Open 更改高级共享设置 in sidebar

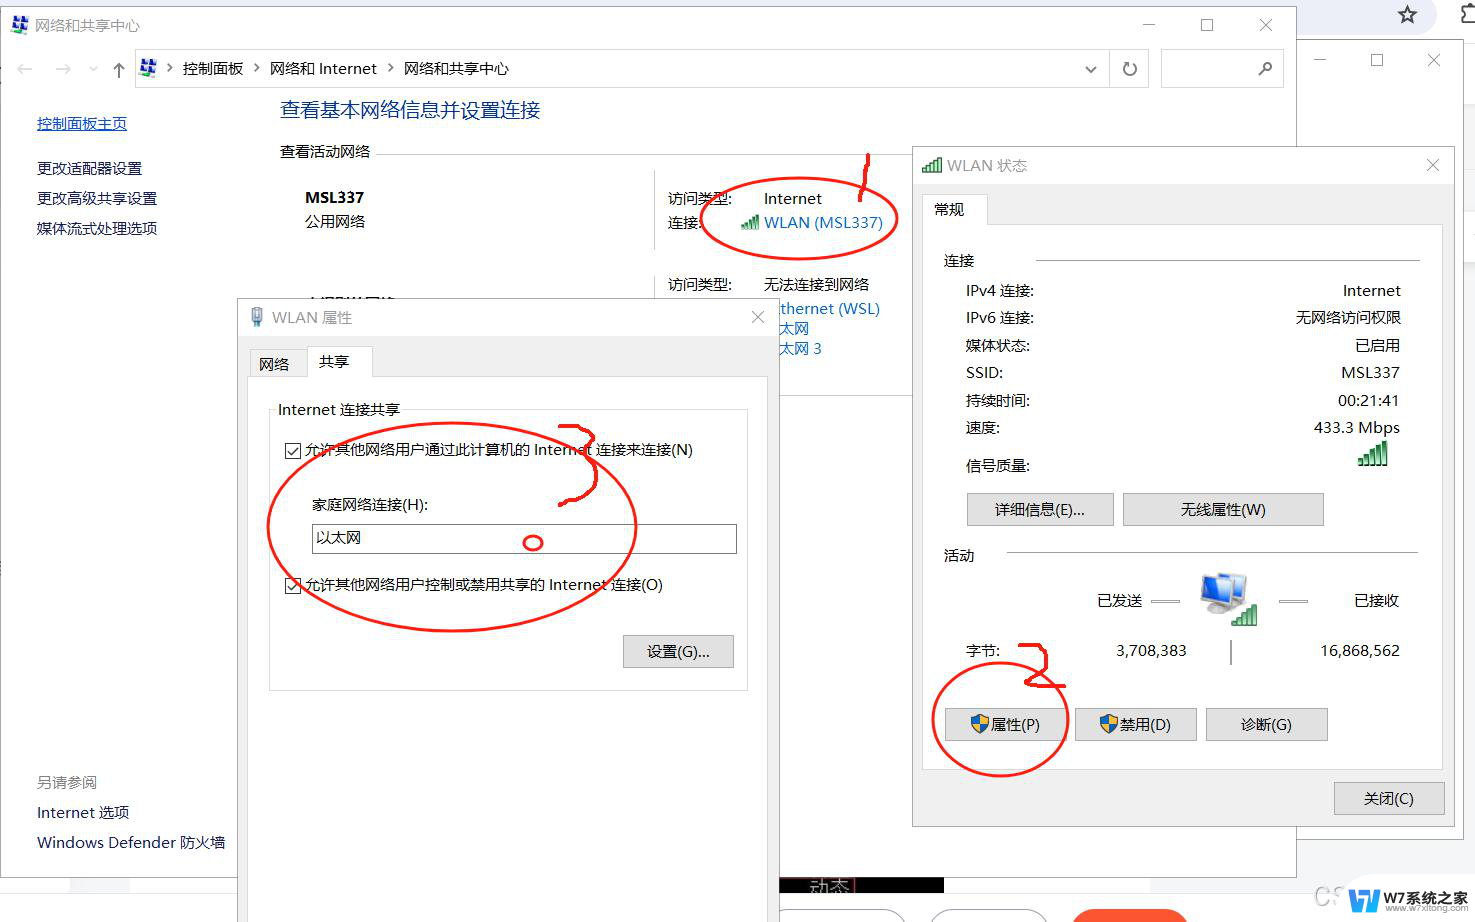click(x=97, y=199)
